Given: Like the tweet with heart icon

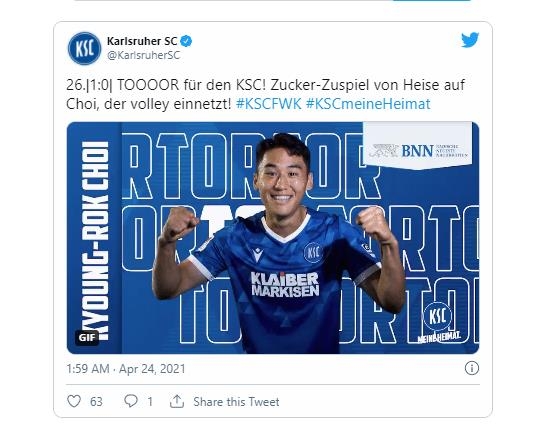Looking at the screenshot, I should click(x=74, y=401).
